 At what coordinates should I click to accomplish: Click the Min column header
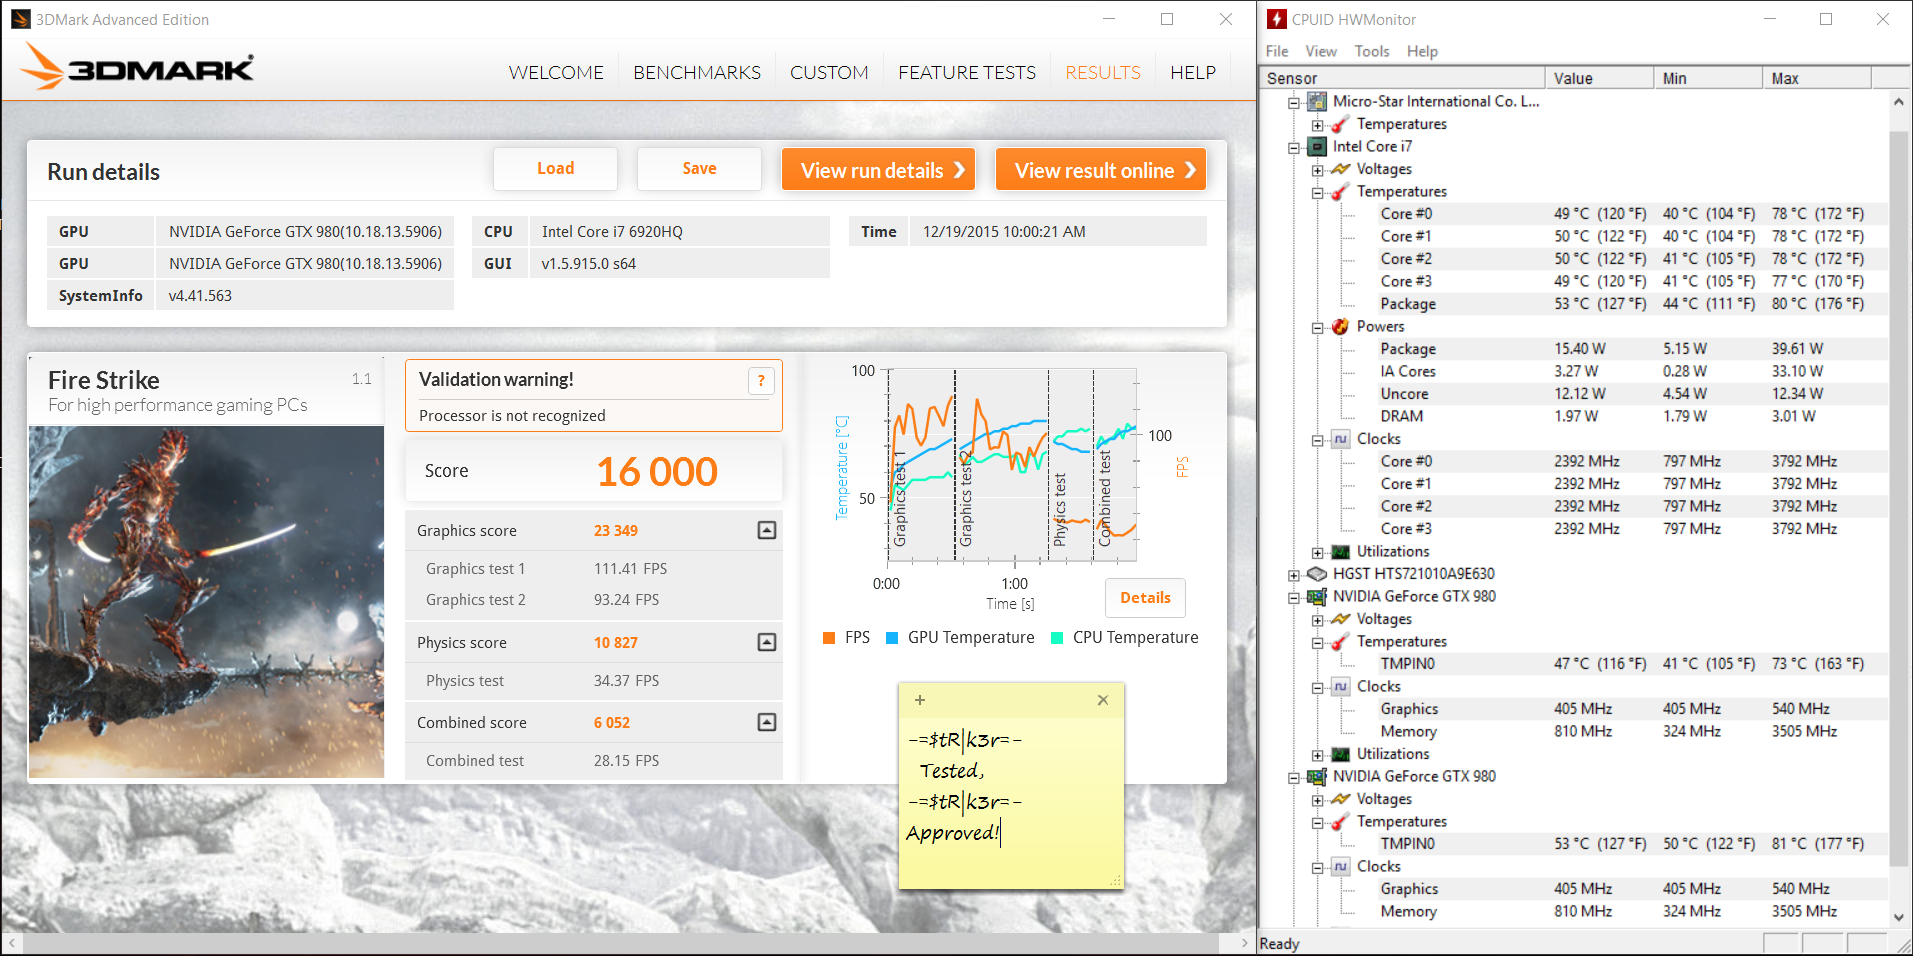point(1708,78)
